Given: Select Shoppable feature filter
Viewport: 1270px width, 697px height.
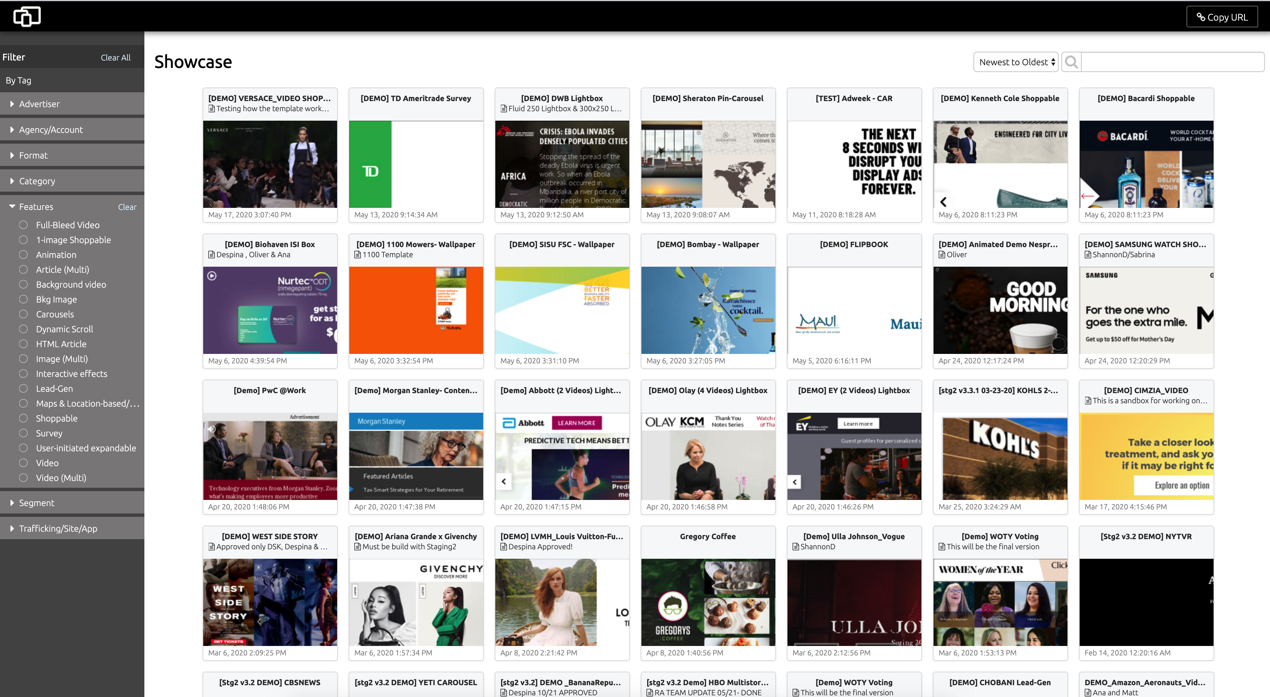Looking at the screenshot, I should pyautogui.click(x=23, y=418).
